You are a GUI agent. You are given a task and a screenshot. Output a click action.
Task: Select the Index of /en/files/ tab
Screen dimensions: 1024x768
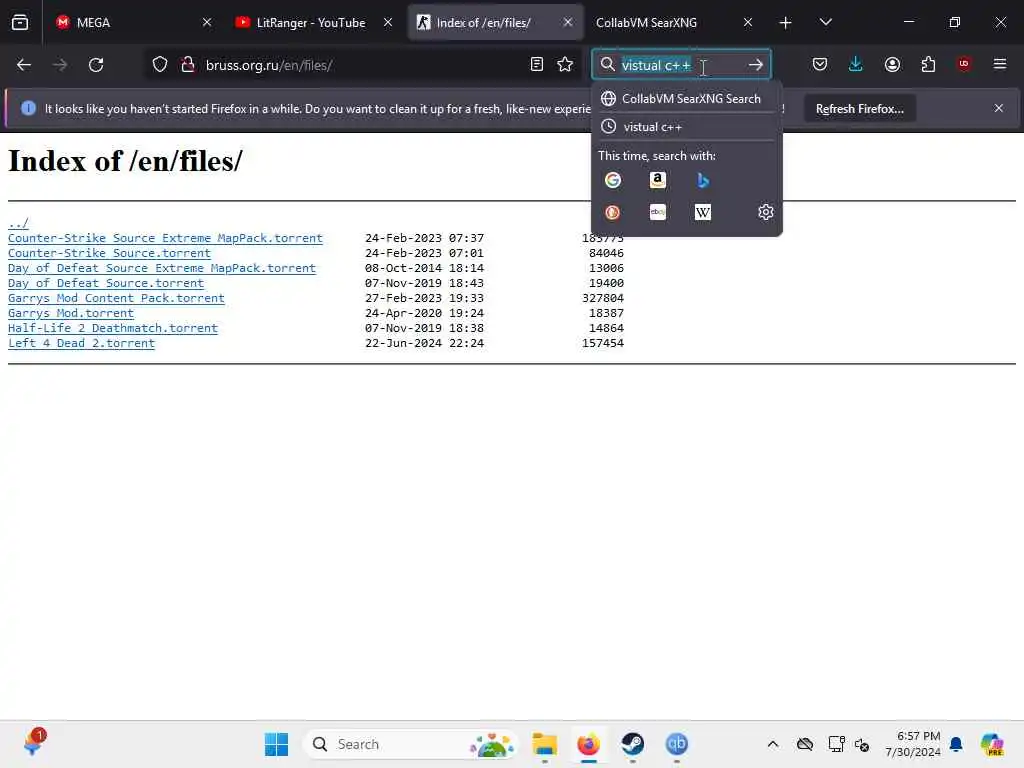pos(494,22)
